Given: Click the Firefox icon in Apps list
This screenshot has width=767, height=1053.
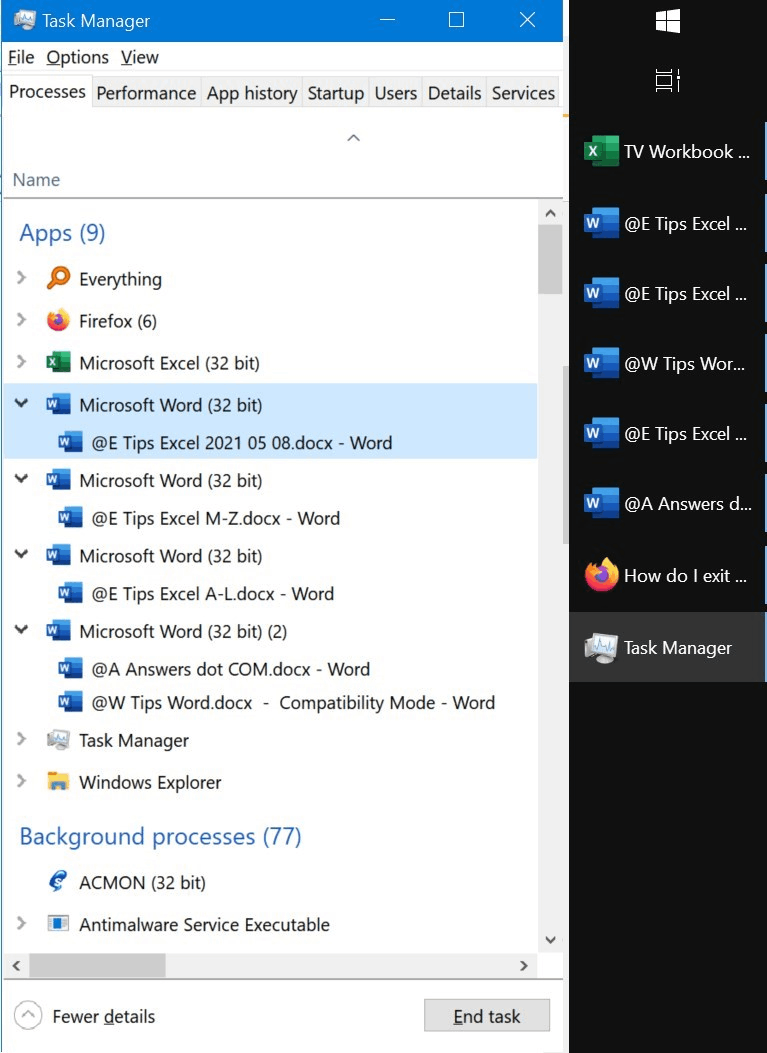Looking at the screenshot, I should click(58, 320).
